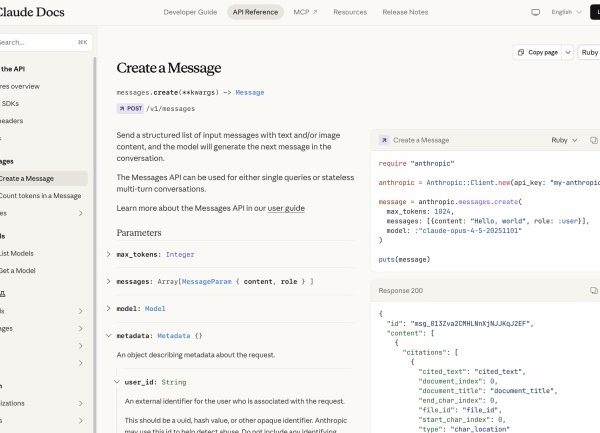The width and height of the screenshot is (600, 433).
Task: Click the Model type link
Action: (x=155, y=309)
